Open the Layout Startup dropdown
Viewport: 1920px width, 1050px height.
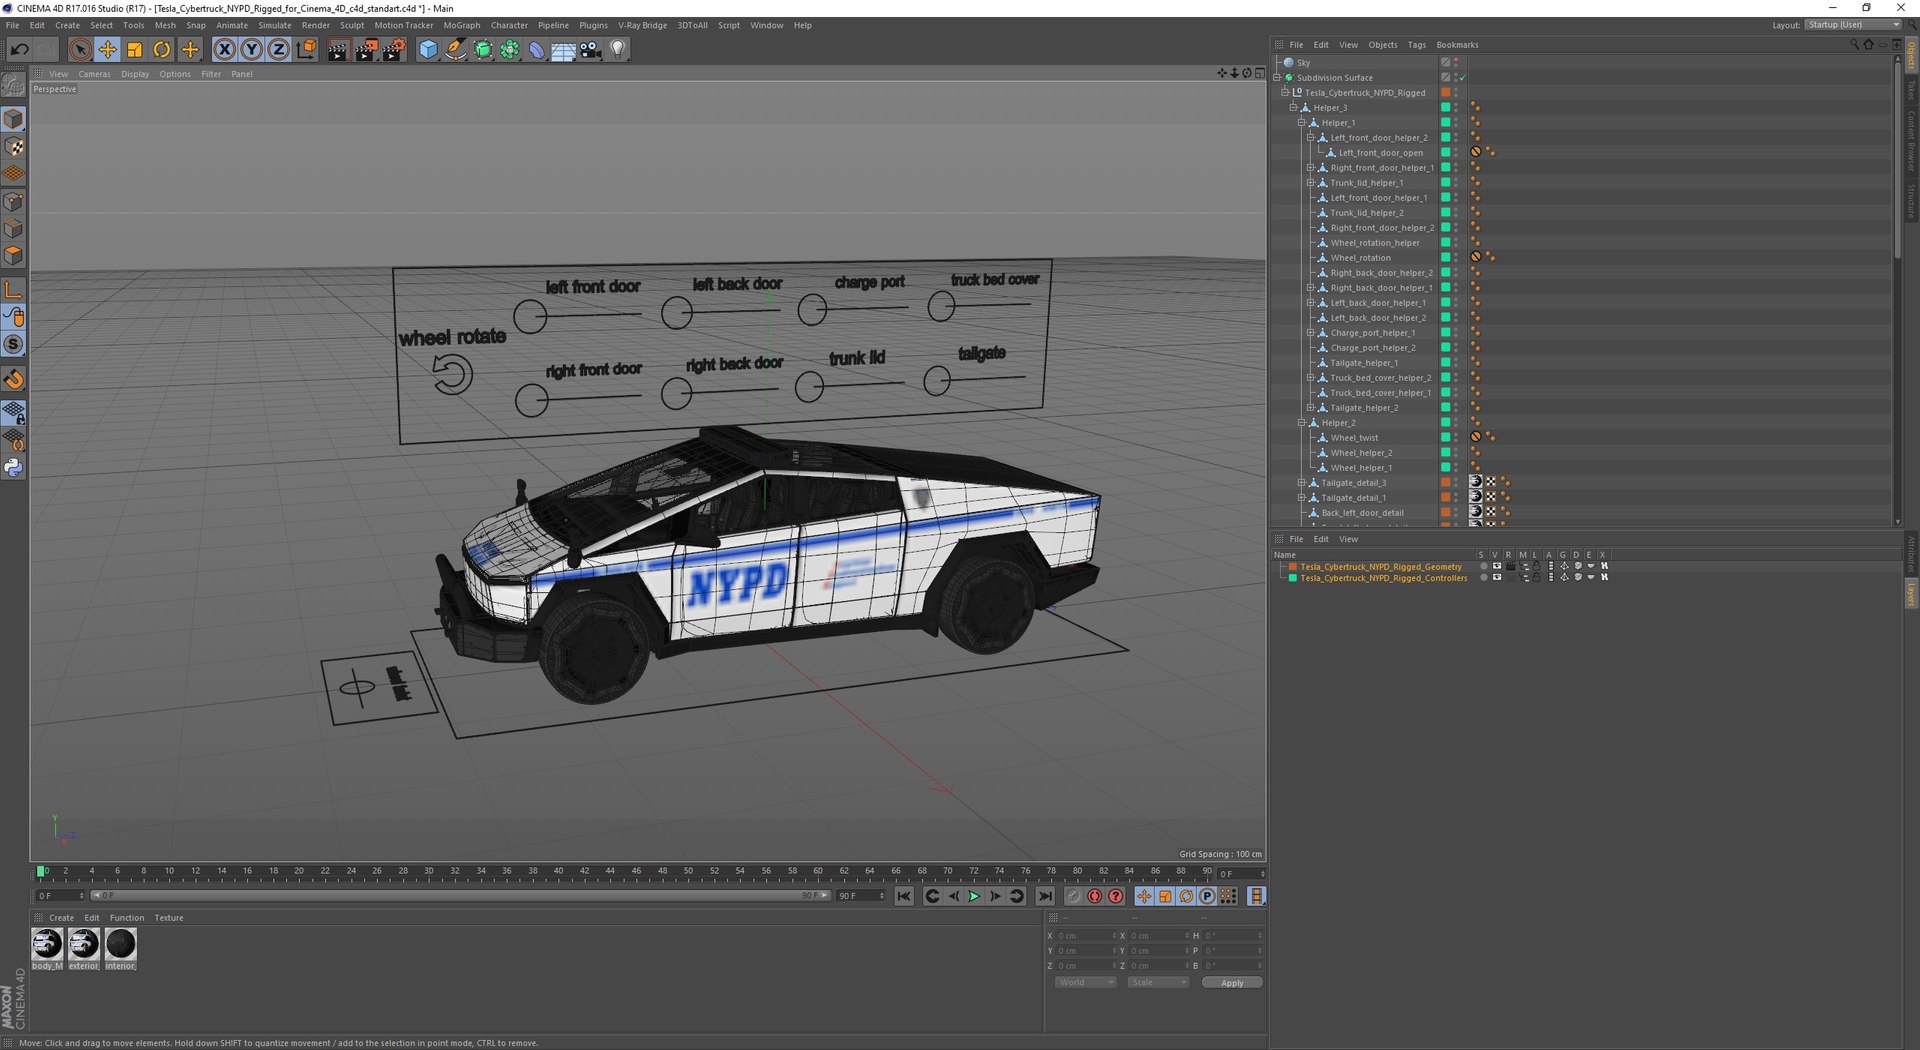coord(1852,25)
